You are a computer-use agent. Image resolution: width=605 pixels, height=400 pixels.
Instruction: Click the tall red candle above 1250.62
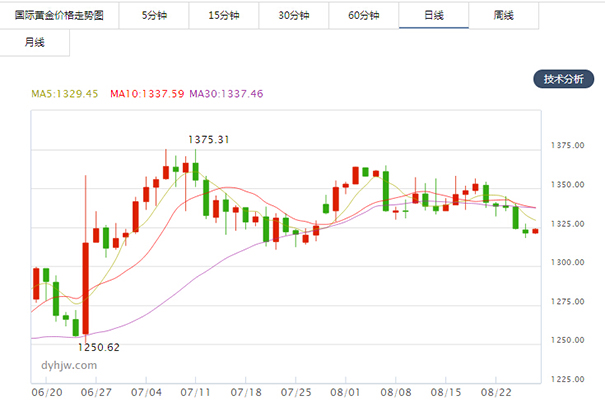pyautogui.click(x=86, y=288)
